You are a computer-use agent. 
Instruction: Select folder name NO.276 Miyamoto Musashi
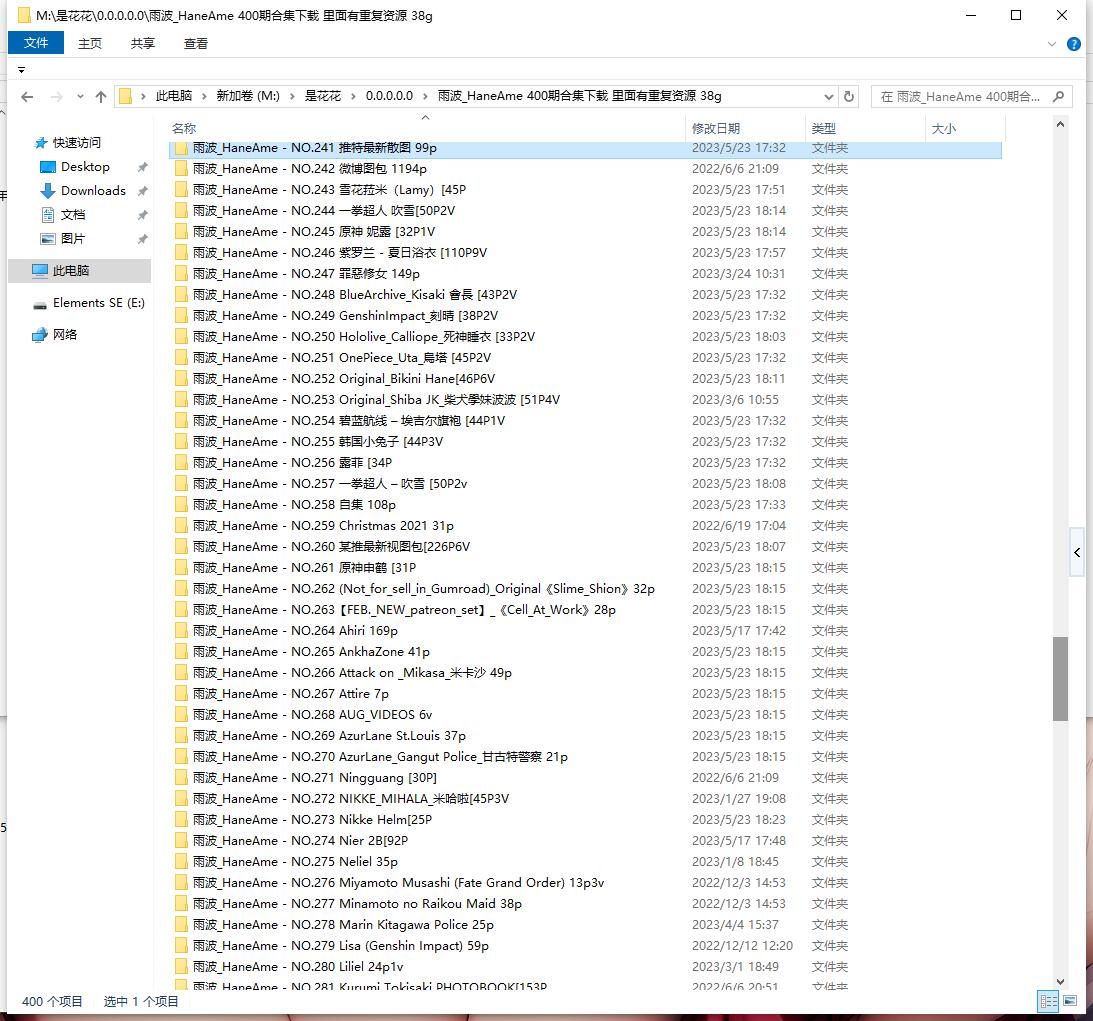click(x=398, y=883)
